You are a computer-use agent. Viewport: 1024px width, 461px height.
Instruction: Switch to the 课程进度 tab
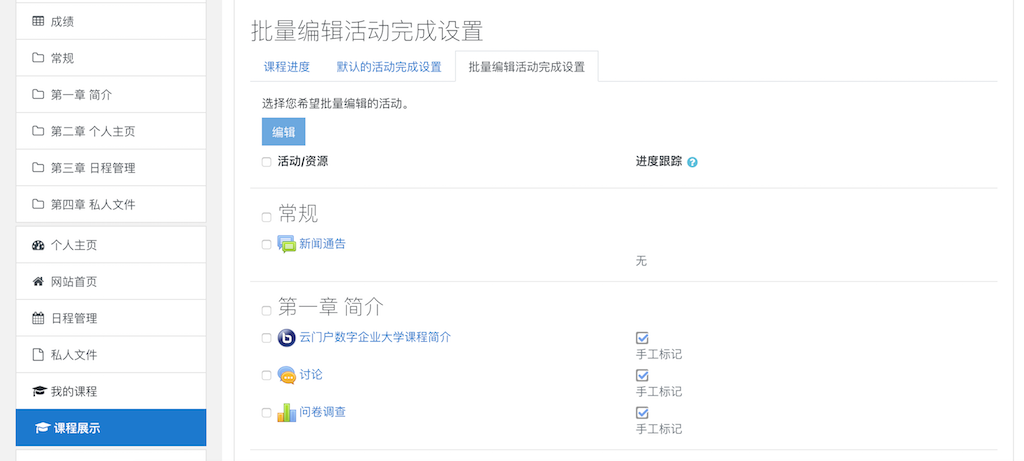pos(287,67)
